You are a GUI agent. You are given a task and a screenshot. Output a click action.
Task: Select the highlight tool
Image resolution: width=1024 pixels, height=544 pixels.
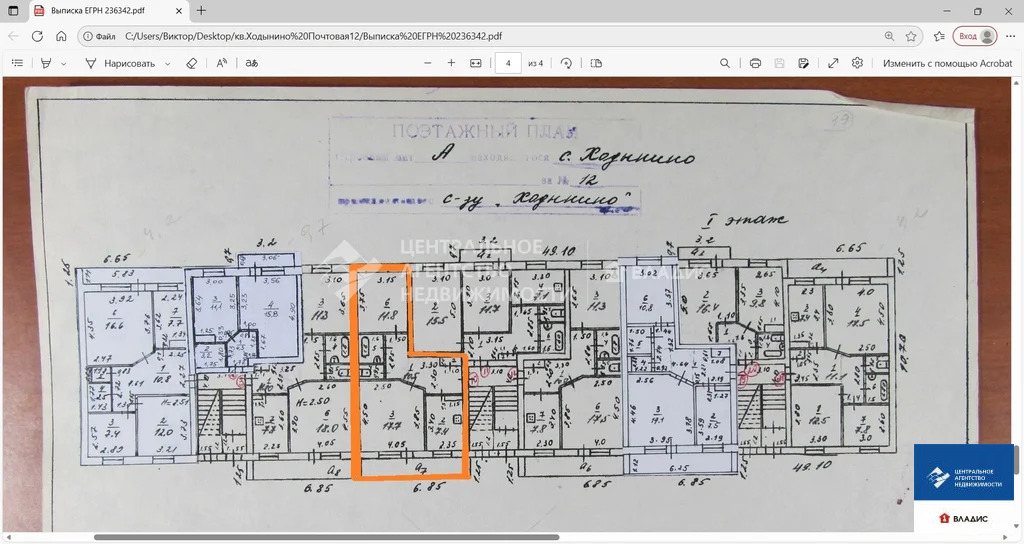pos(46,63)
